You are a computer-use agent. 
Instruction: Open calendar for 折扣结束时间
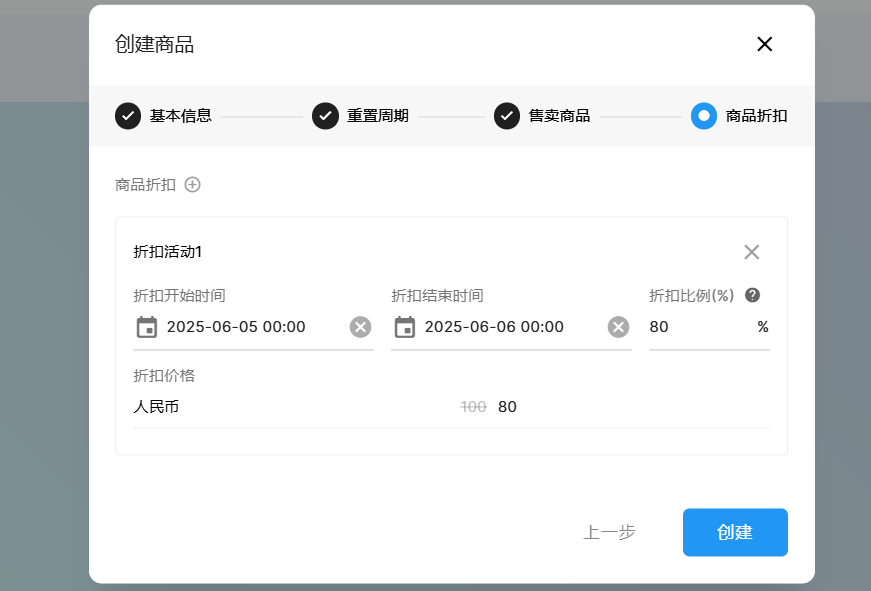point(405,327)
